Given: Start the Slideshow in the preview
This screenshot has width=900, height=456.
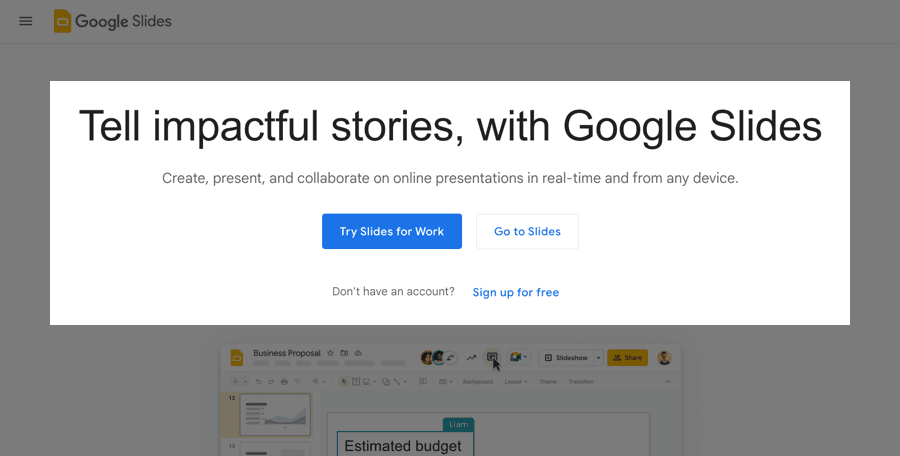Looking at the screenshot, I should (567, 358).
